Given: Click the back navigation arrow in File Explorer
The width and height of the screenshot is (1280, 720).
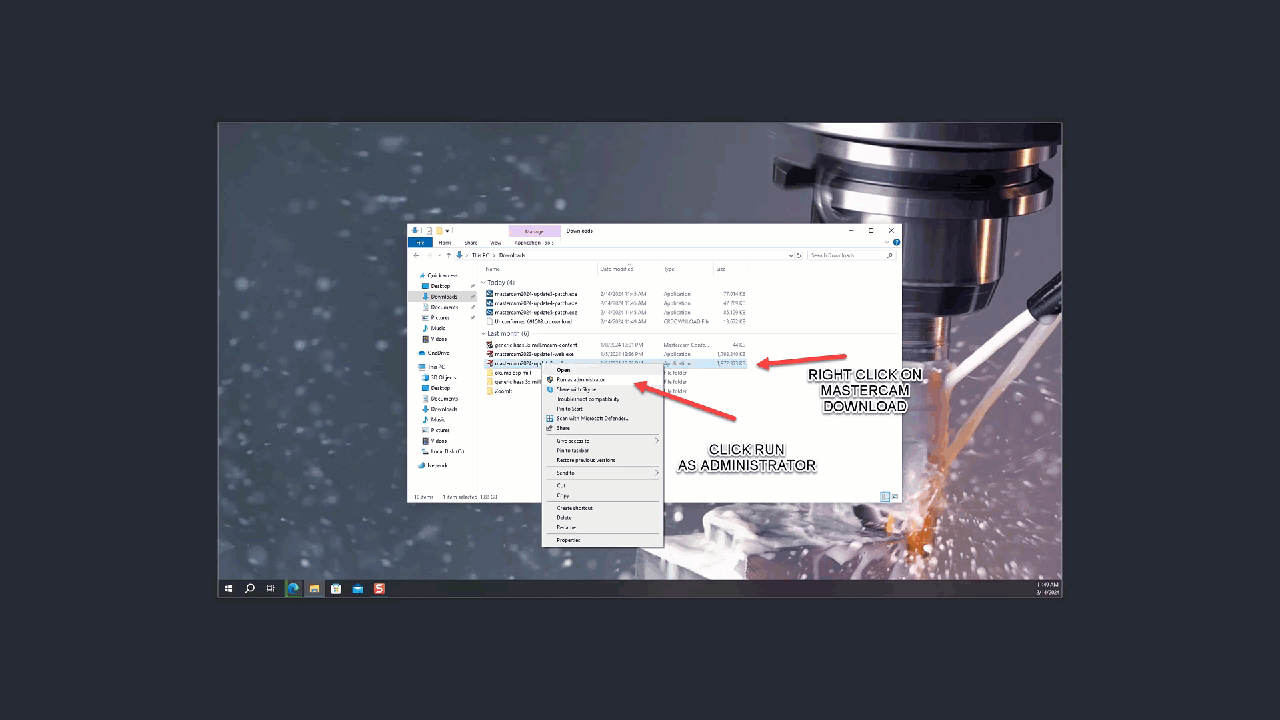Looking at the screenshot, I should [416, 255].
